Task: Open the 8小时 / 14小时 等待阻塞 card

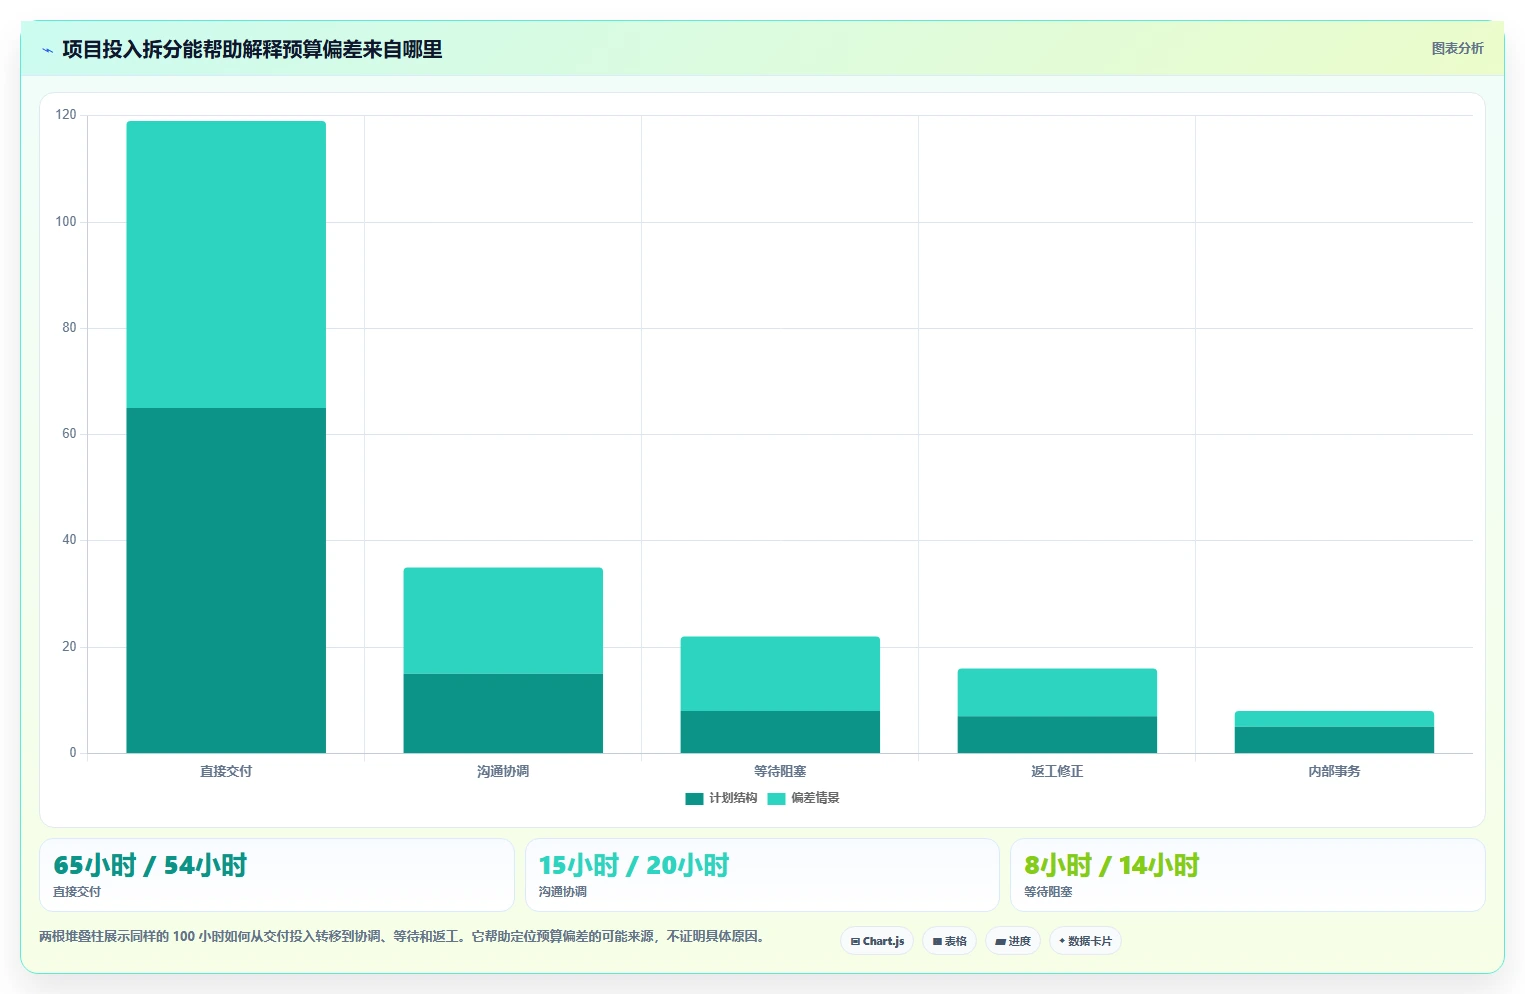Action: click(x=1248, y=875)
